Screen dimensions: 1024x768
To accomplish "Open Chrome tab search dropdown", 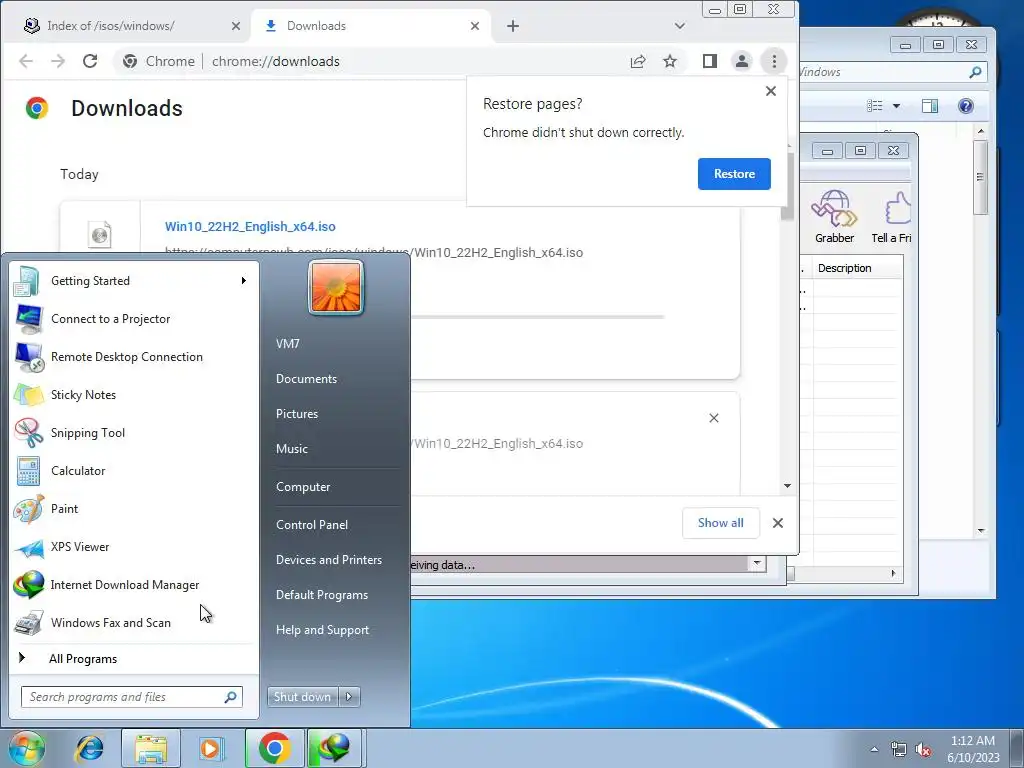I will [680, 26].
